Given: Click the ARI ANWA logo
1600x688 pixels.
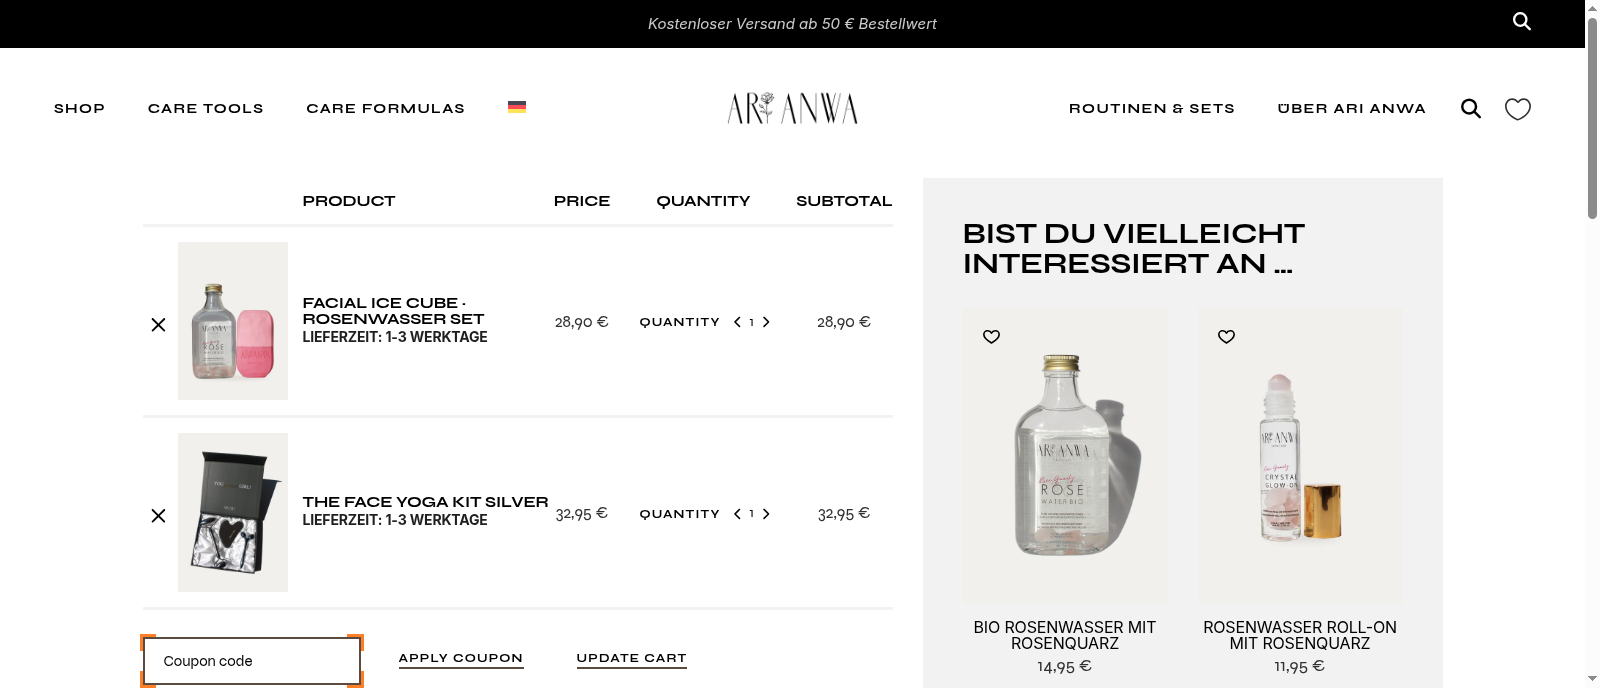Looking at the screenshot, I should pos(792,108).
